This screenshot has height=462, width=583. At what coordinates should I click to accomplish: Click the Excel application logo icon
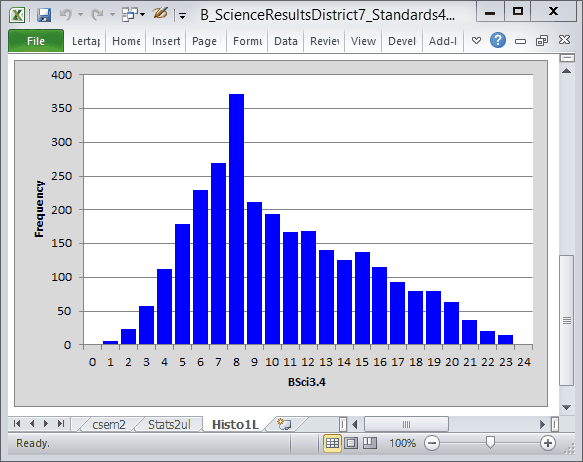tap(17, 15)
